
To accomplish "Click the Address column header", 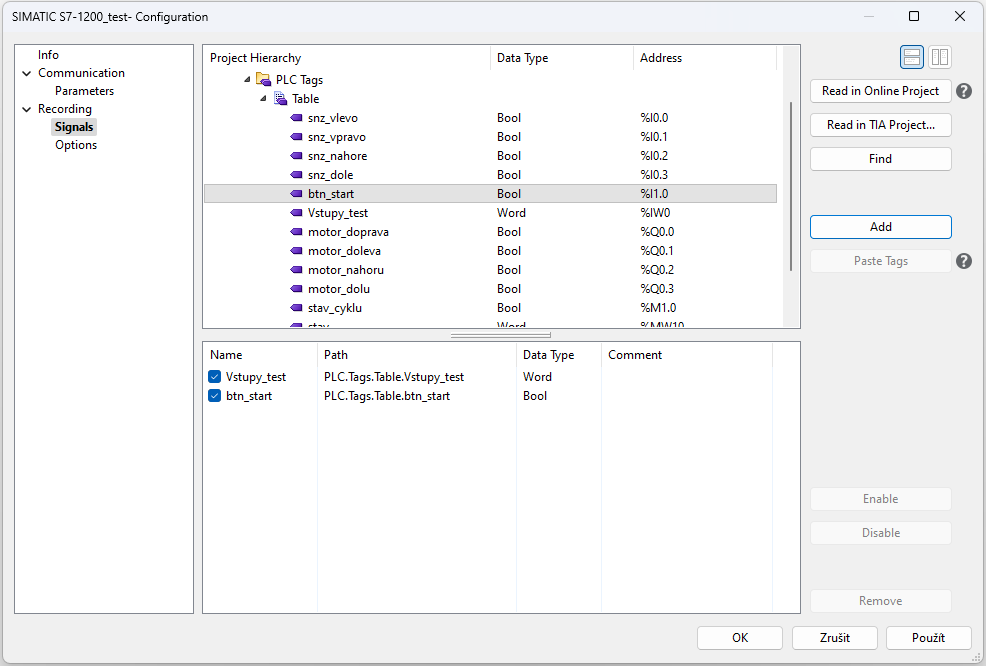I will [x=705, y=58].
